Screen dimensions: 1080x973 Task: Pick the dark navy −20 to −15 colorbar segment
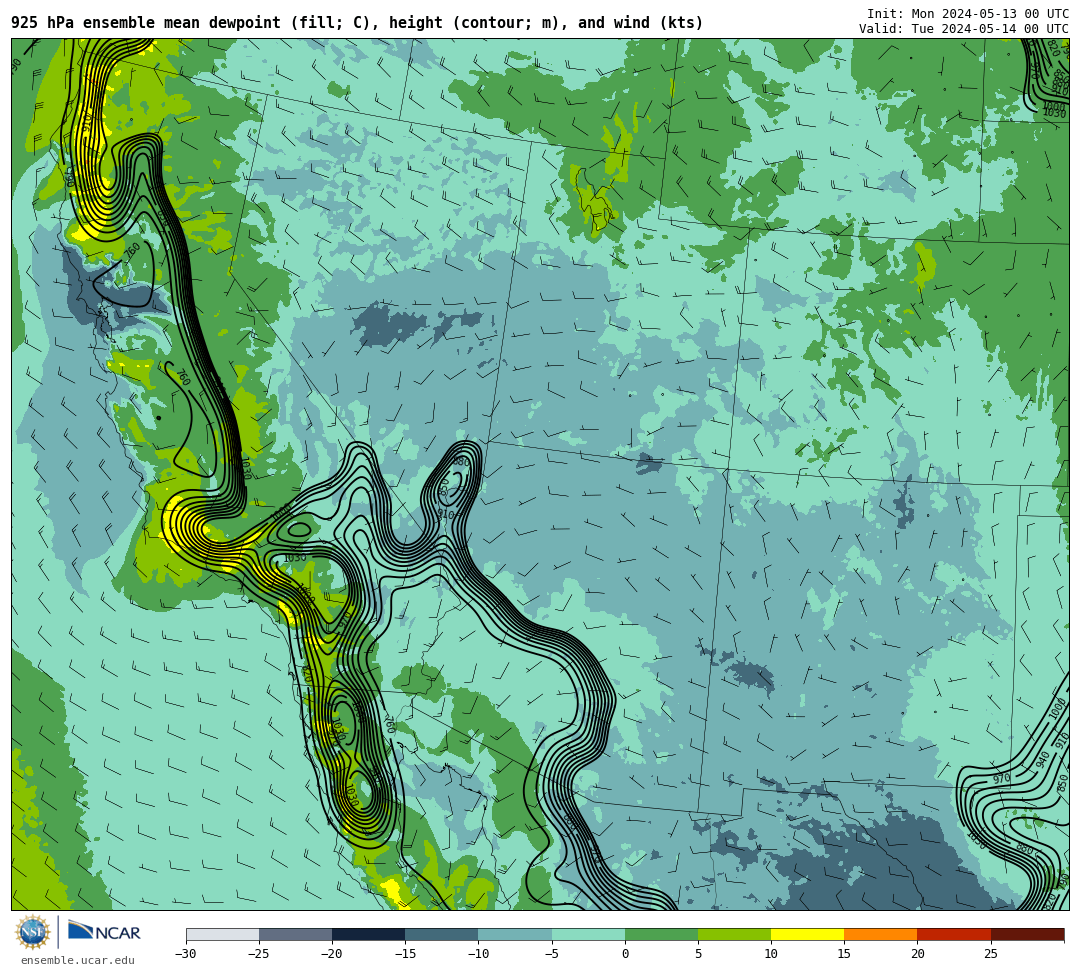tap(368, 934)
